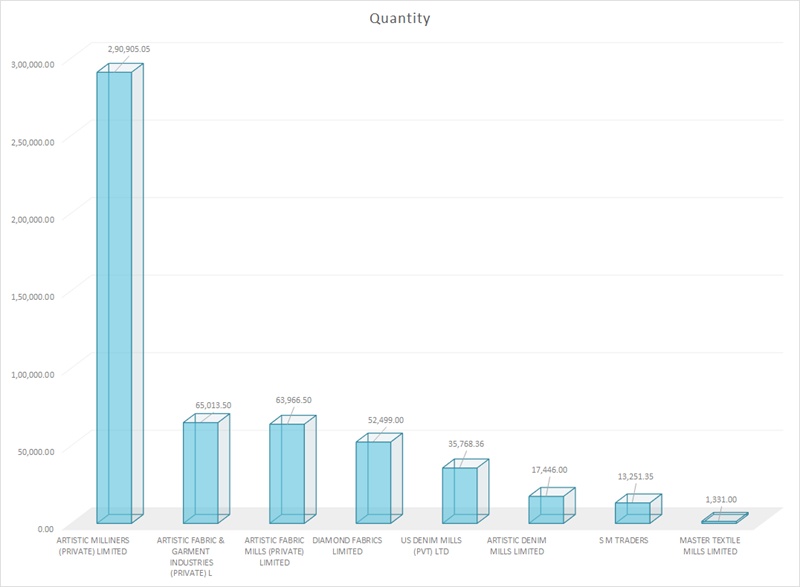Click axis value 2,00,000.00
Screen dimensions: 800x587
[33, 219]
